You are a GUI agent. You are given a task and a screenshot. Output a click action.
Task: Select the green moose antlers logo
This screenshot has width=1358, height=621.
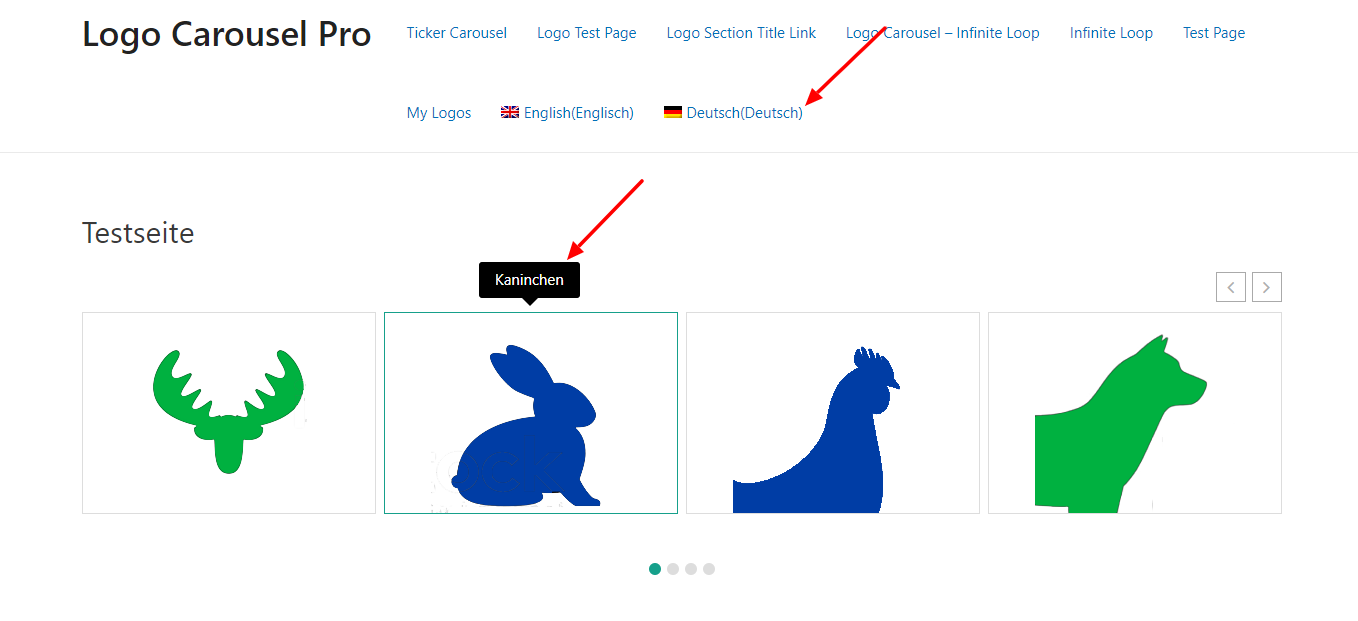tap(229, 412)
